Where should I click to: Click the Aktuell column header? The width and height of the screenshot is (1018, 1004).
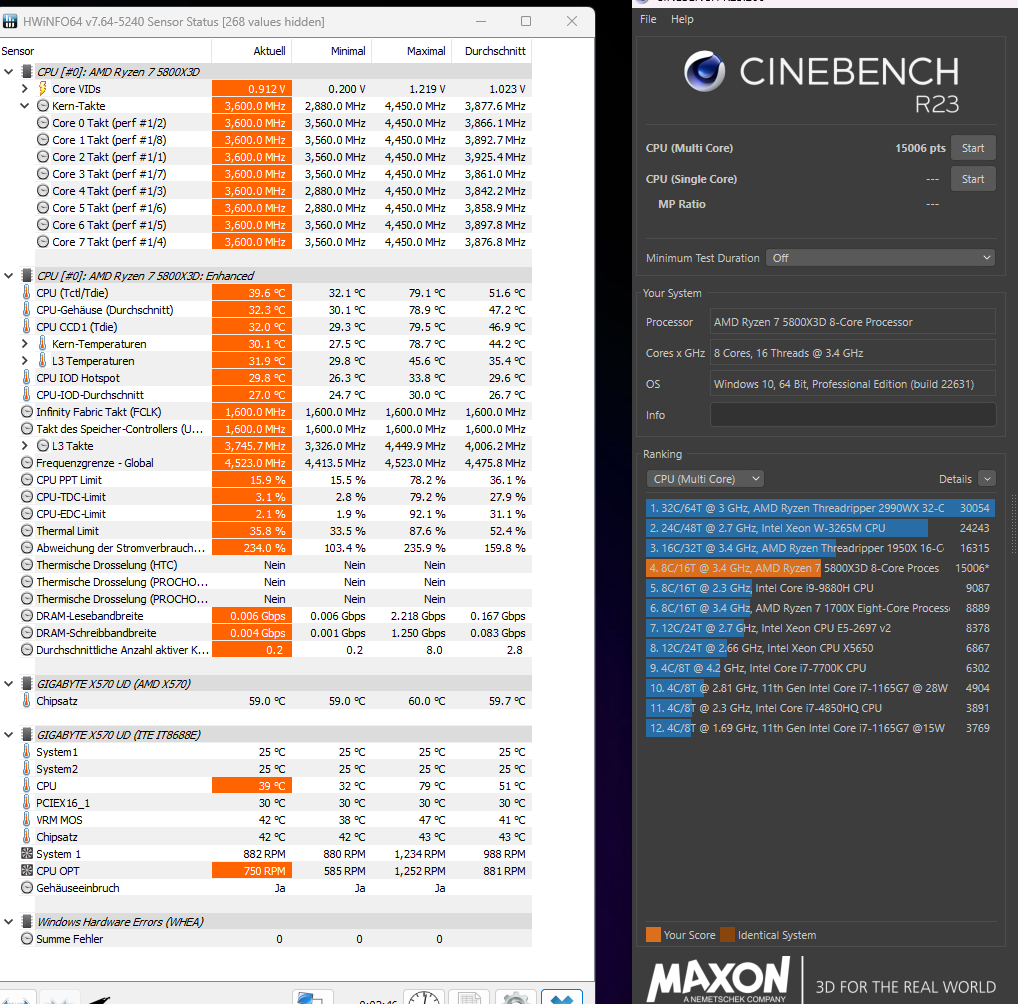pos(252,51)
